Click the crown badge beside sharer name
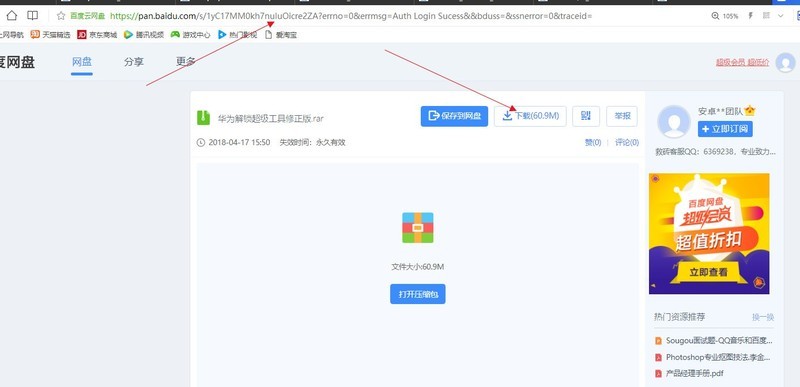This screenshot has width=800, height=387. point(750,111)
